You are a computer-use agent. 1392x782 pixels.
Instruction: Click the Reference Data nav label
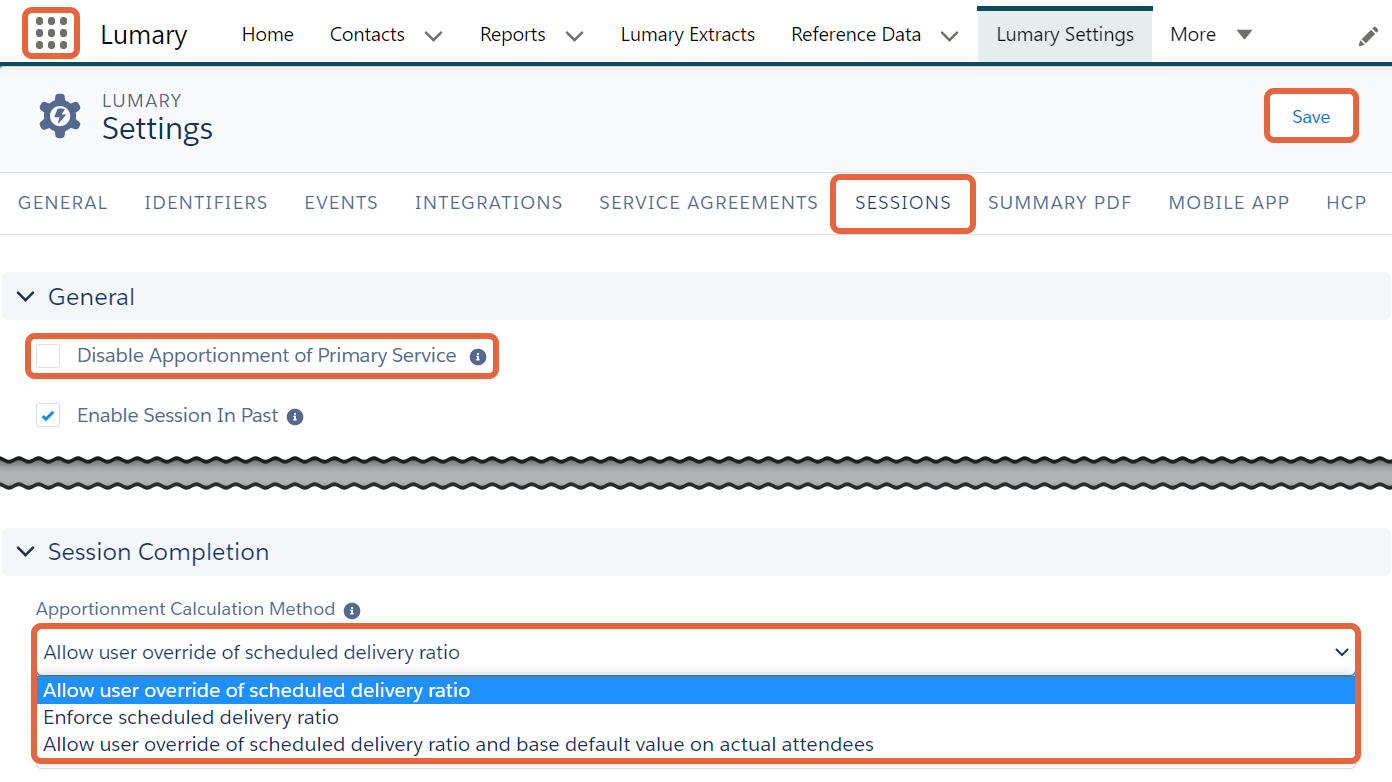(856, 35)
